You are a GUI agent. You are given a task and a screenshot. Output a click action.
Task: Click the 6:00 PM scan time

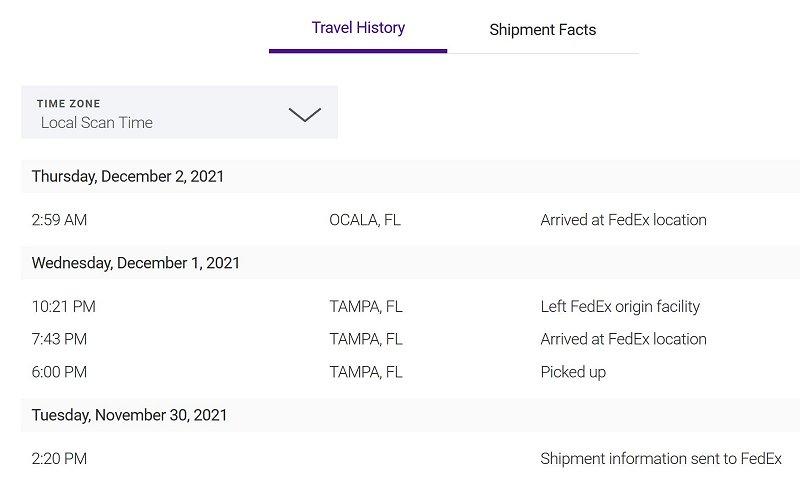coord(59,372)
